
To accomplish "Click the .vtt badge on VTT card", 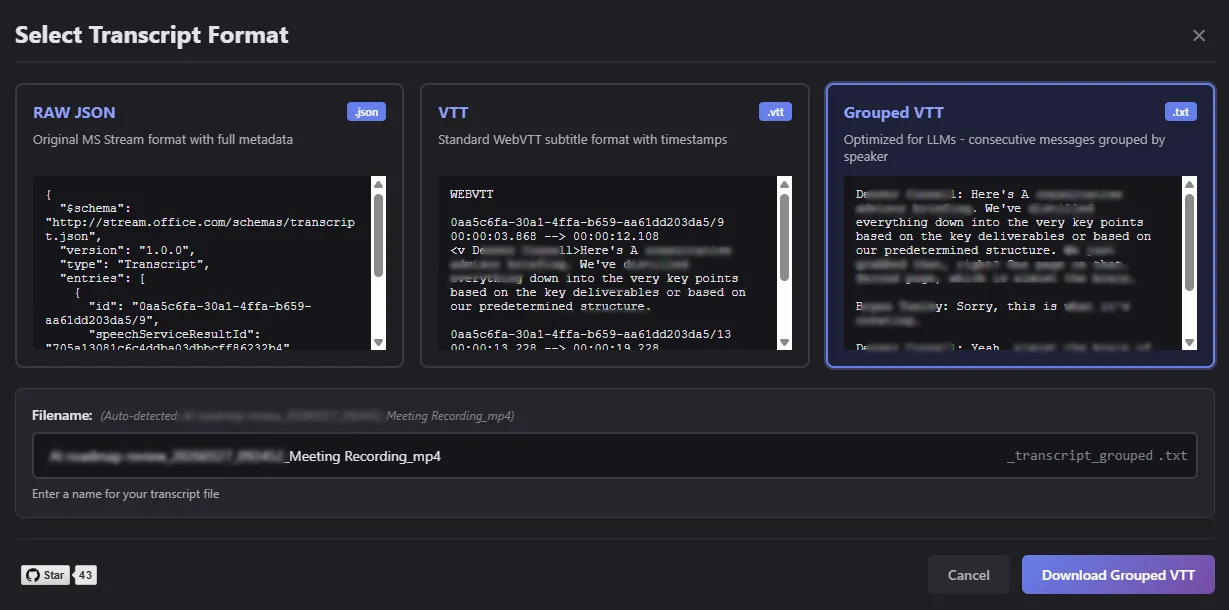I will point(775,112).
